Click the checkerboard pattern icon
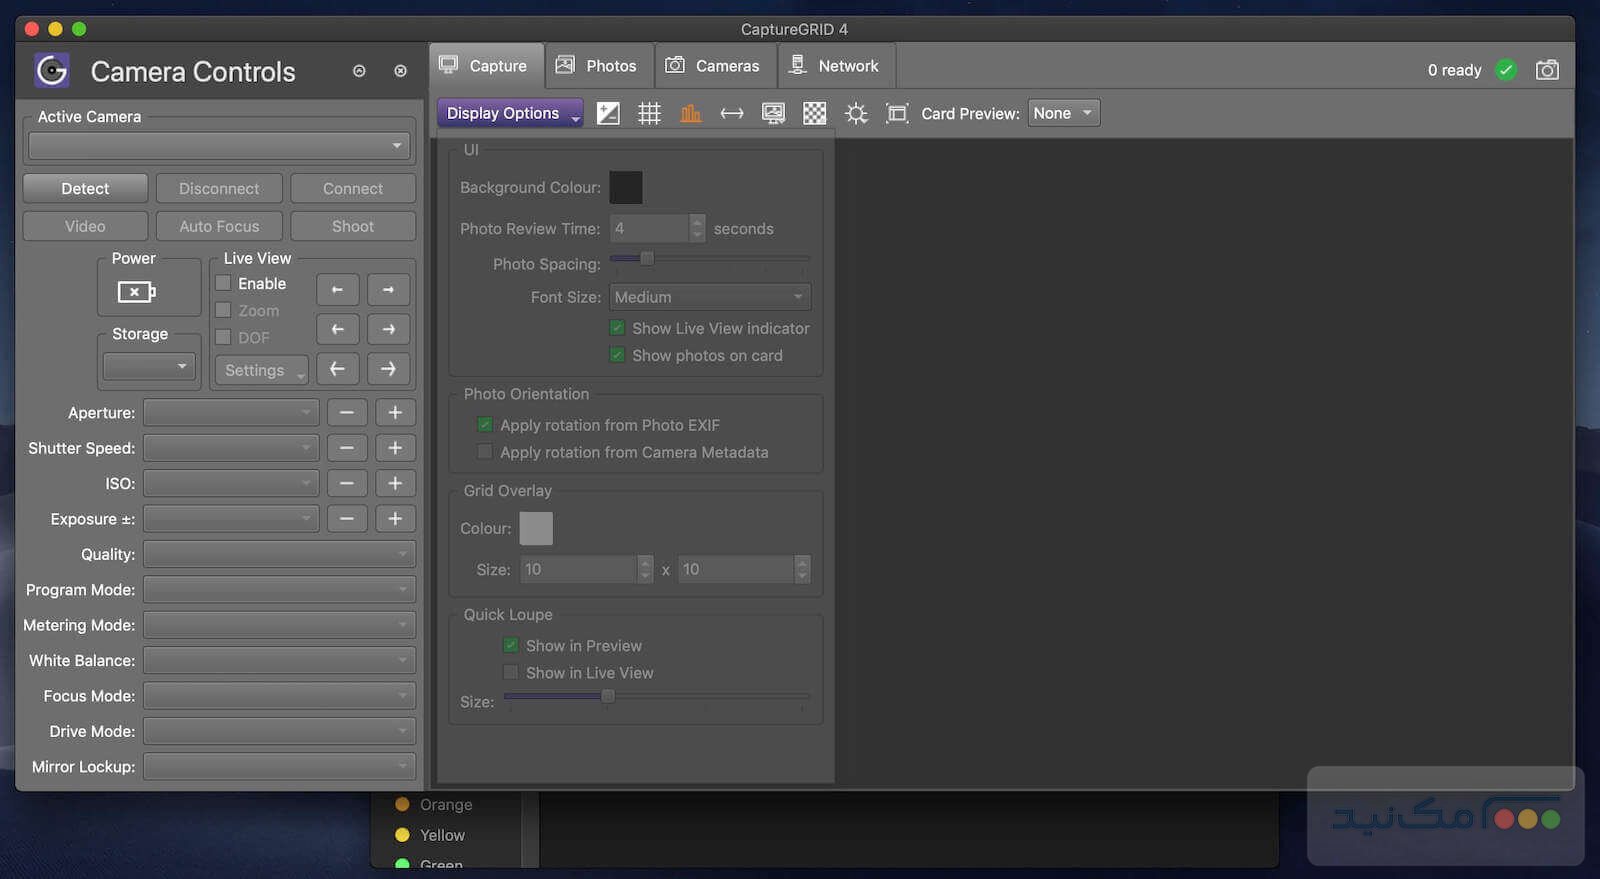Screen dimensions: 1600x879 815,114
